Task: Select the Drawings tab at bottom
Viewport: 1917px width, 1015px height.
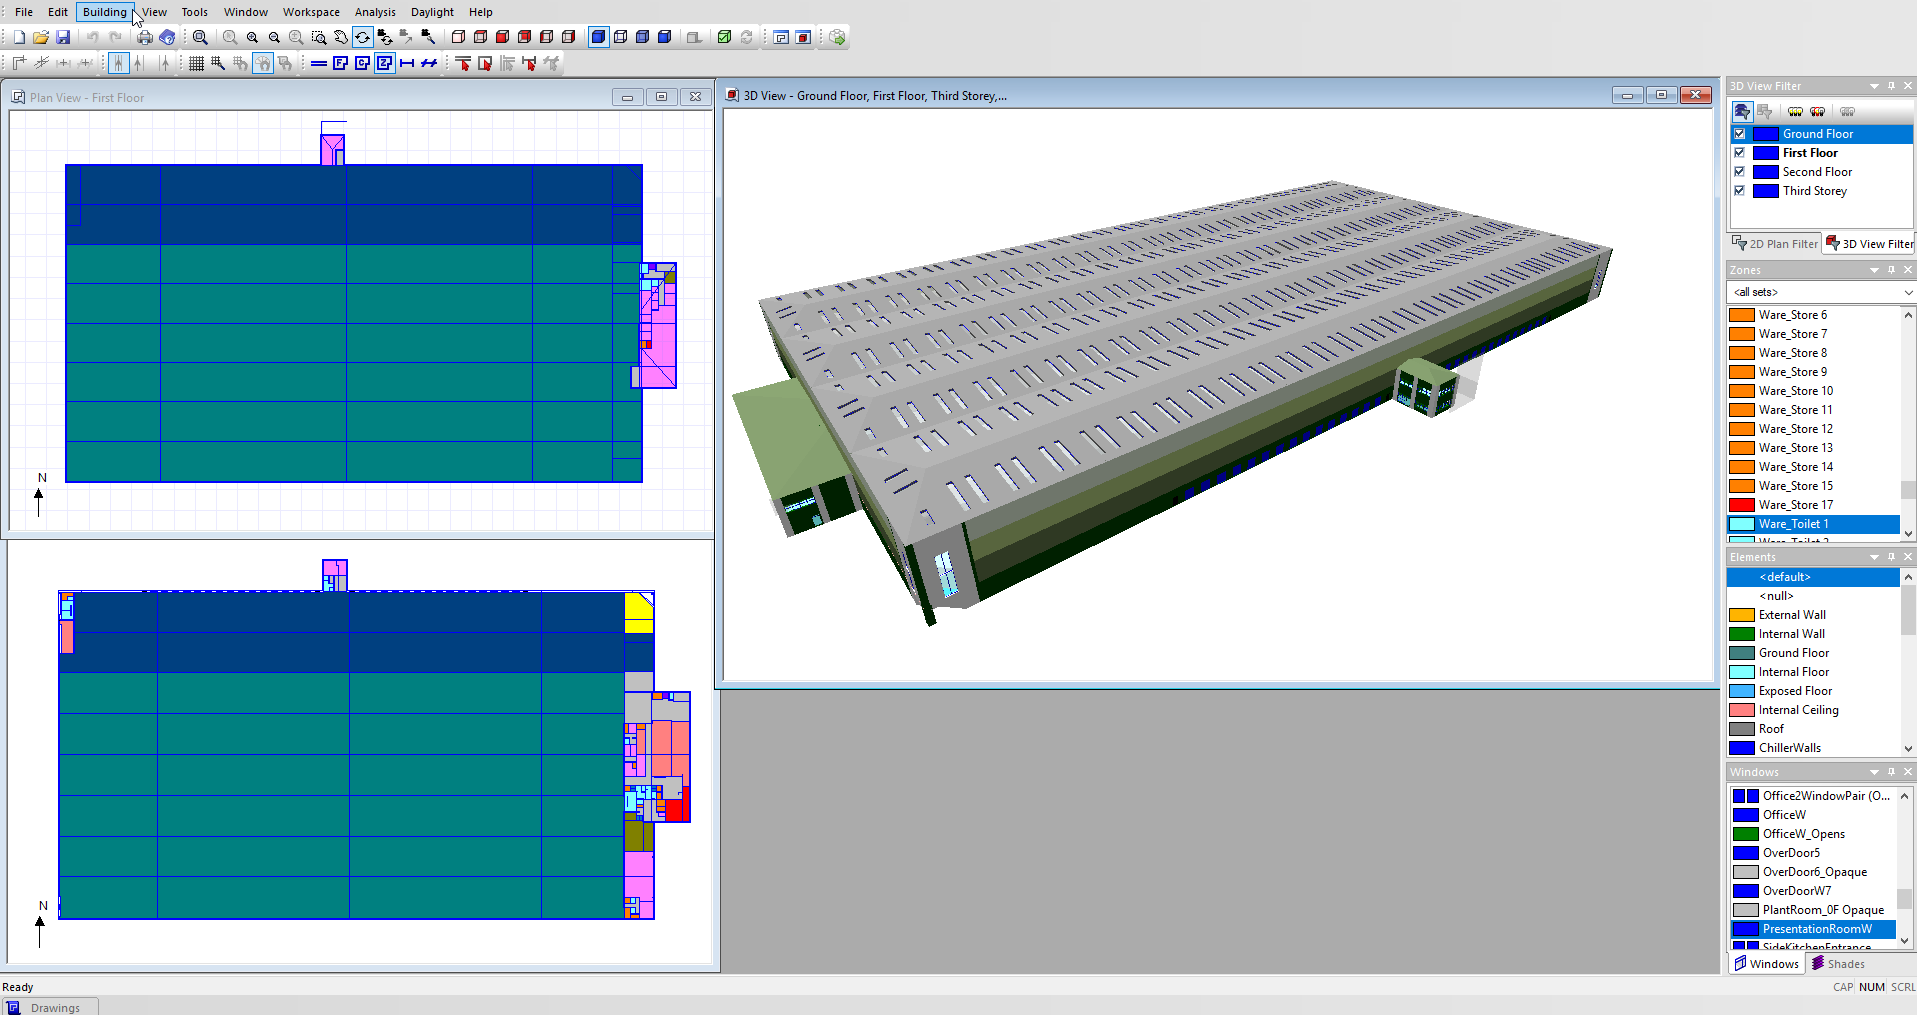Action: click(x=48, y=1007)
